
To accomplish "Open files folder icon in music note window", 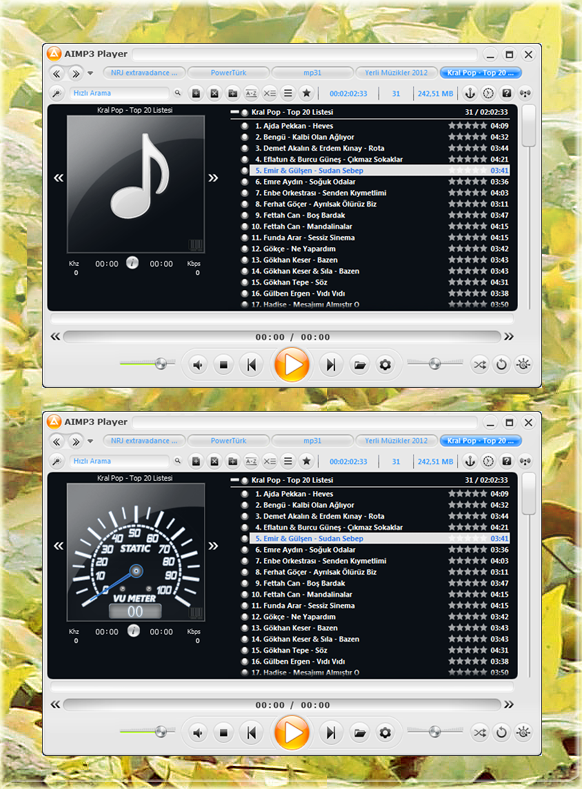I will 360,365.
